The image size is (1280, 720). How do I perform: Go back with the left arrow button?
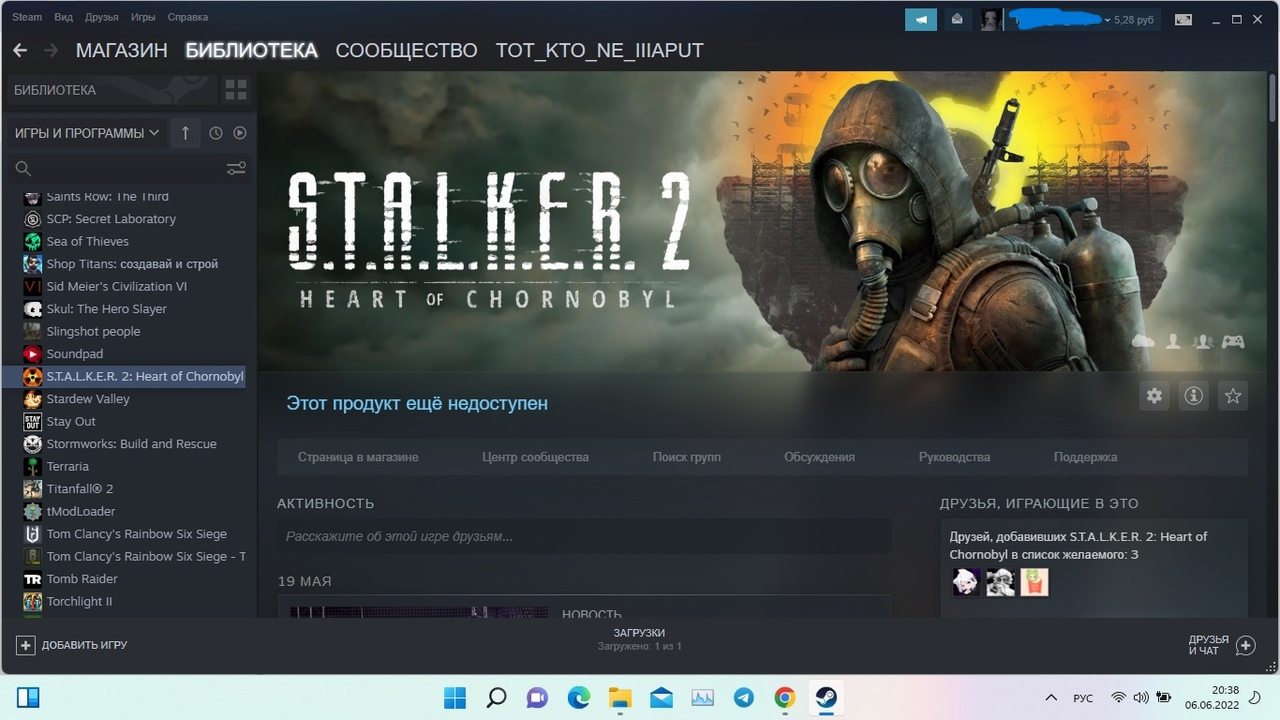coord(20,51)
